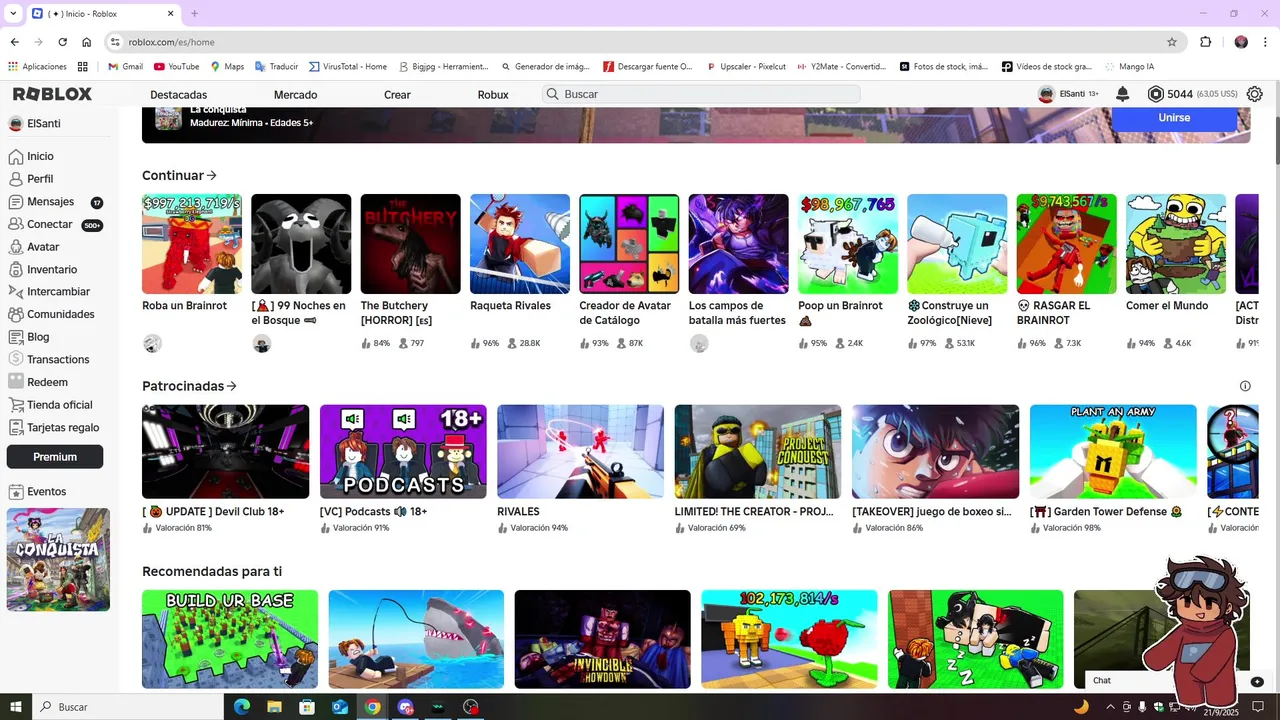This screenshot has height=720, width=1280.
Task: Open Chrome extensions puzzle icon
Action: [1205, 42]
